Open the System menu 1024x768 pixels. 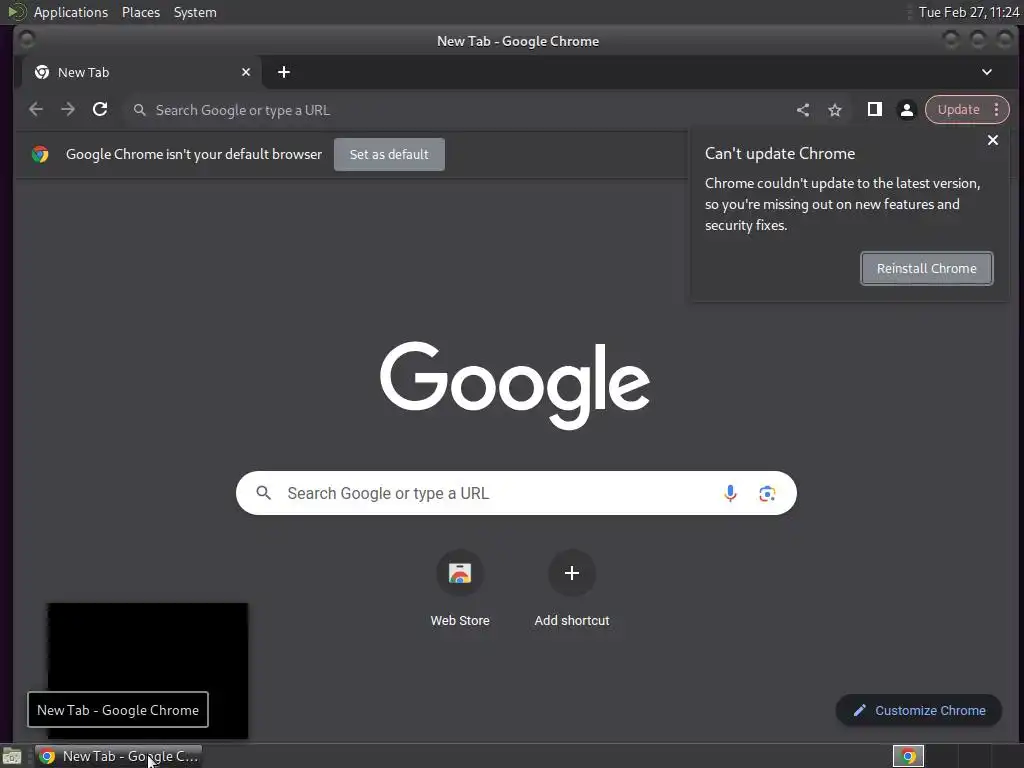click(195, 12)
